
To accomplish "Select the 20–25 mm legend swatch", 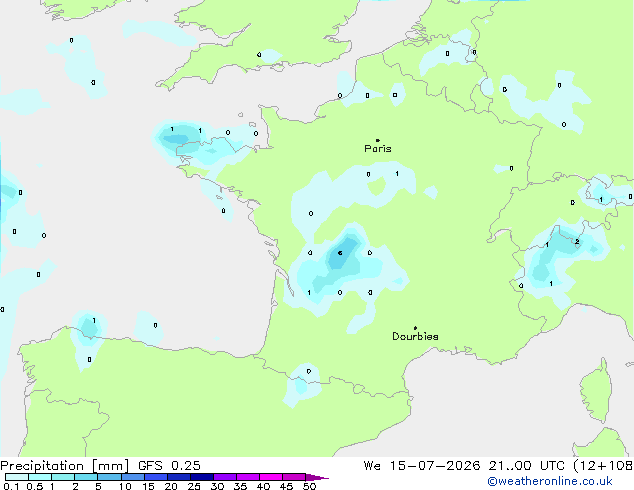I will click(179, 477).
